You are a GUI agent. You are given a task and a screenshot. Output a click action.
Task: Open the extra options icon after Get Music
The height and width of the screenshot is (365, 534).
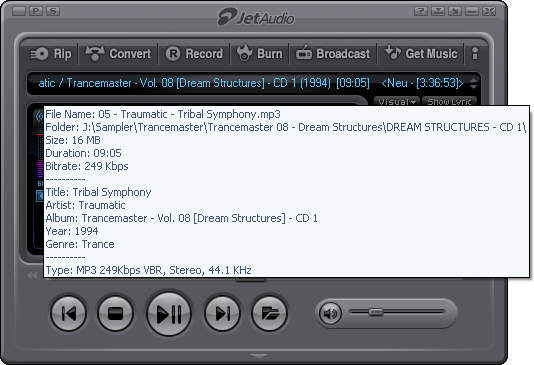click(475, 54)
